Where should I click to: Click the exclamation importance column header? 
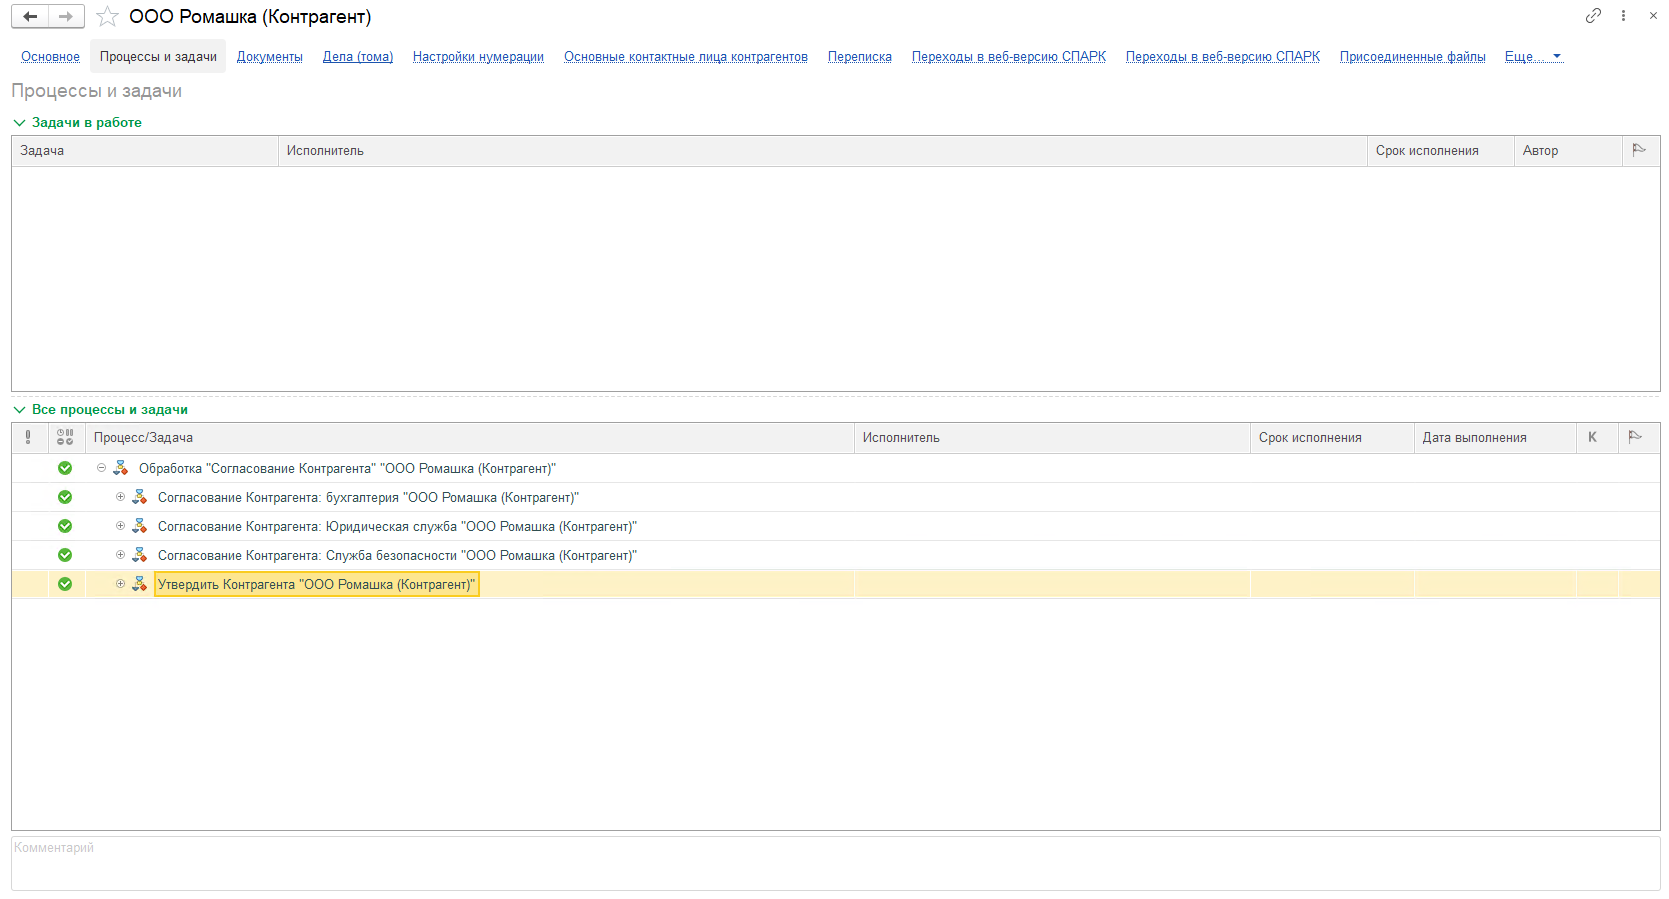coord(28,437)
